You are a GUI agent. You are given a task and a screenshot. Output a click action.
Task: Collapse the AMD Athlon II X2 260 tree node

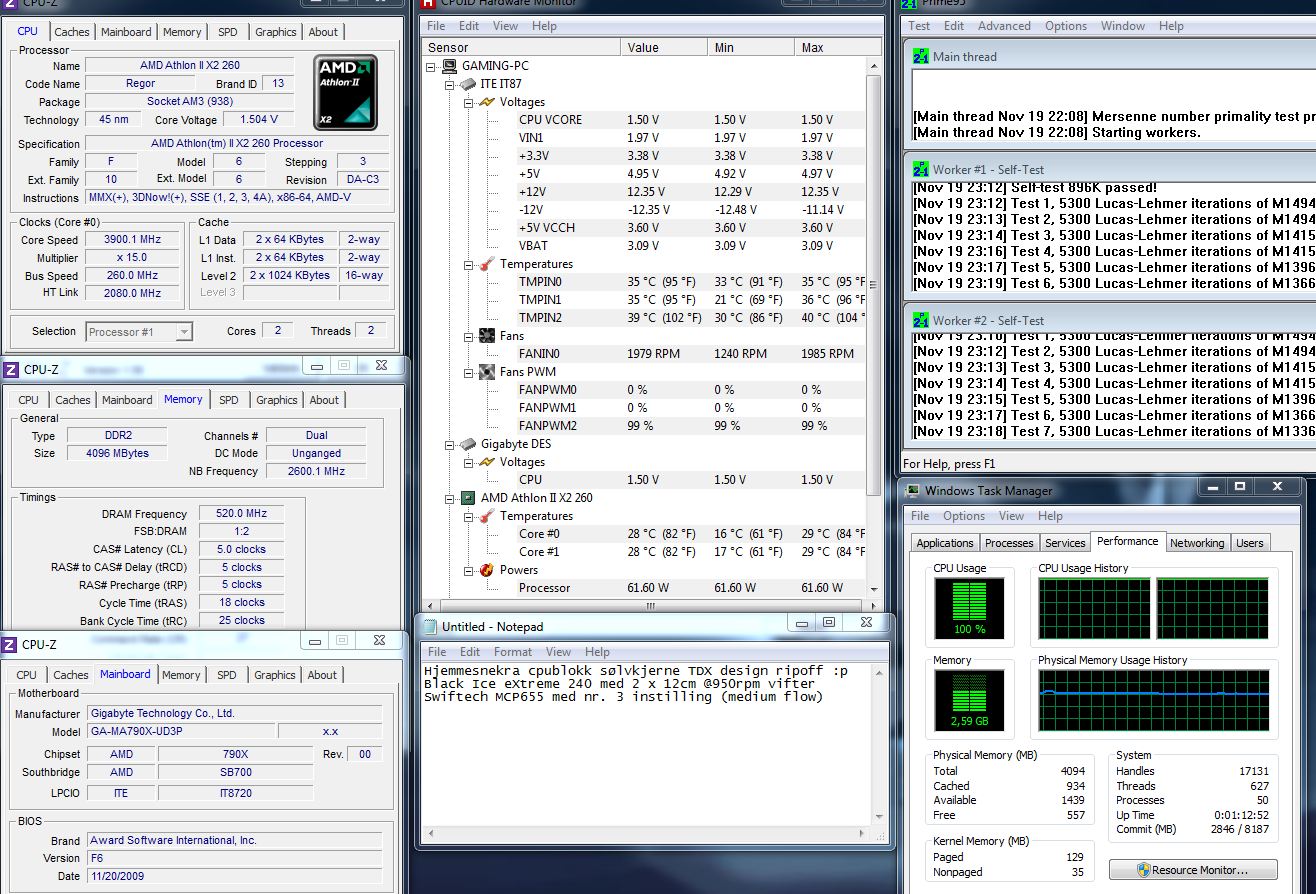(450, 498)
